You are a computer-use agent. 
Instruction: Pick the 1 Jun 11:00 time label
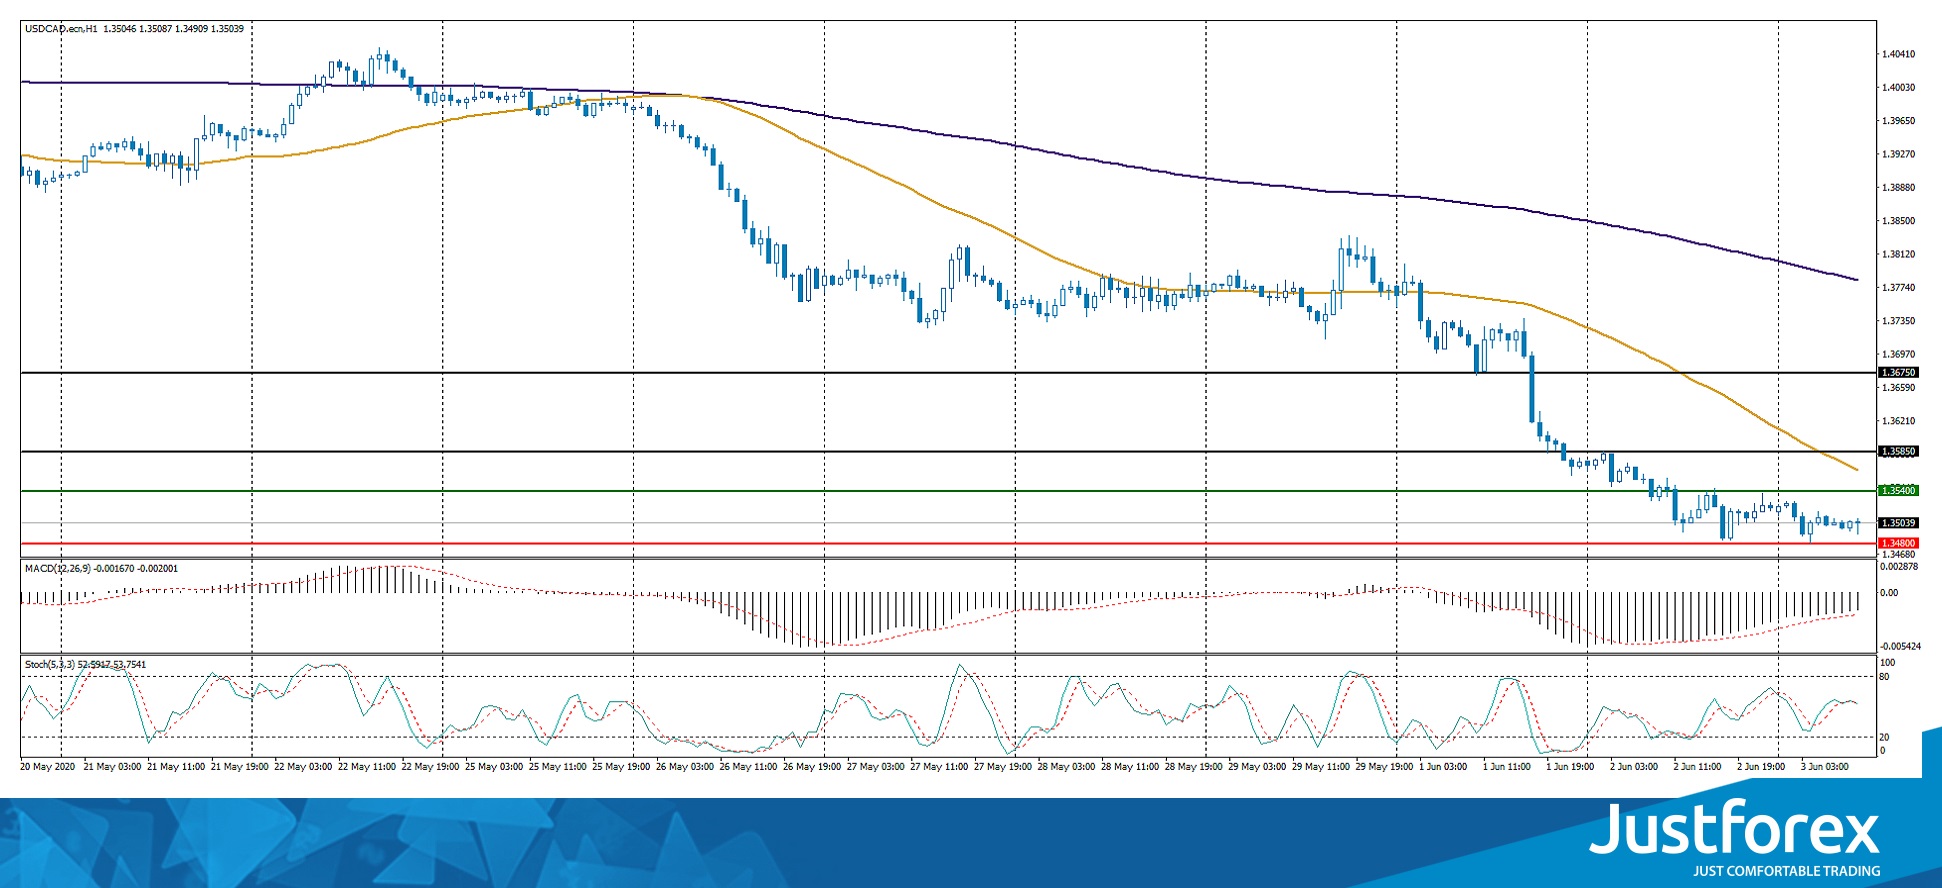point(1507,767)
